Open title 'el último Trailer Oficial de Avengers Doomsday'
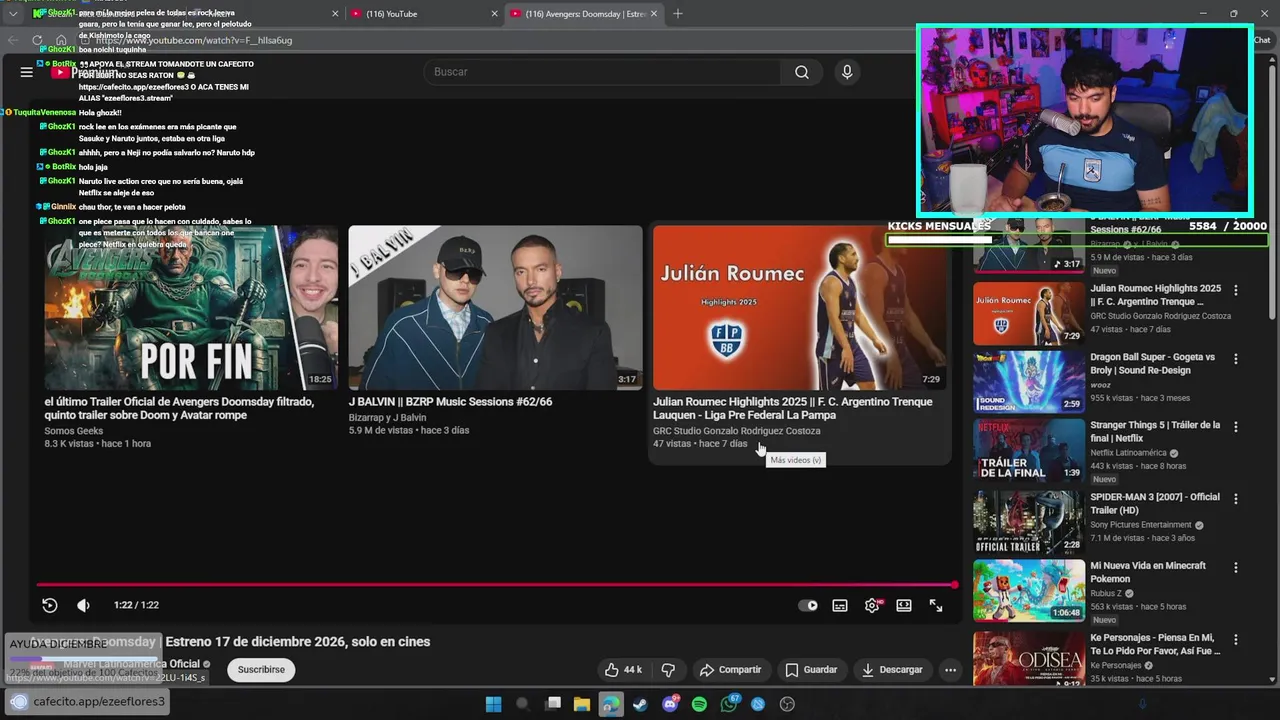Screen dimensions: 1280x720 pos(179,408)
